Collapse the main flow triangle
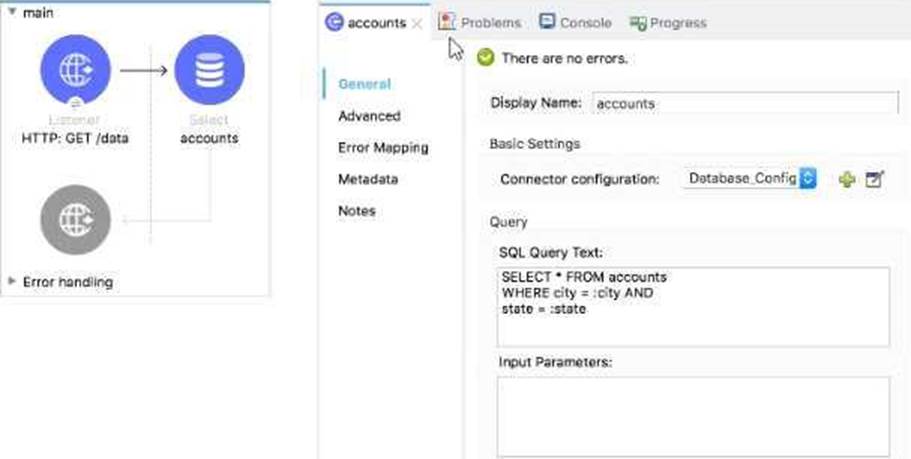 pos(11,13)
